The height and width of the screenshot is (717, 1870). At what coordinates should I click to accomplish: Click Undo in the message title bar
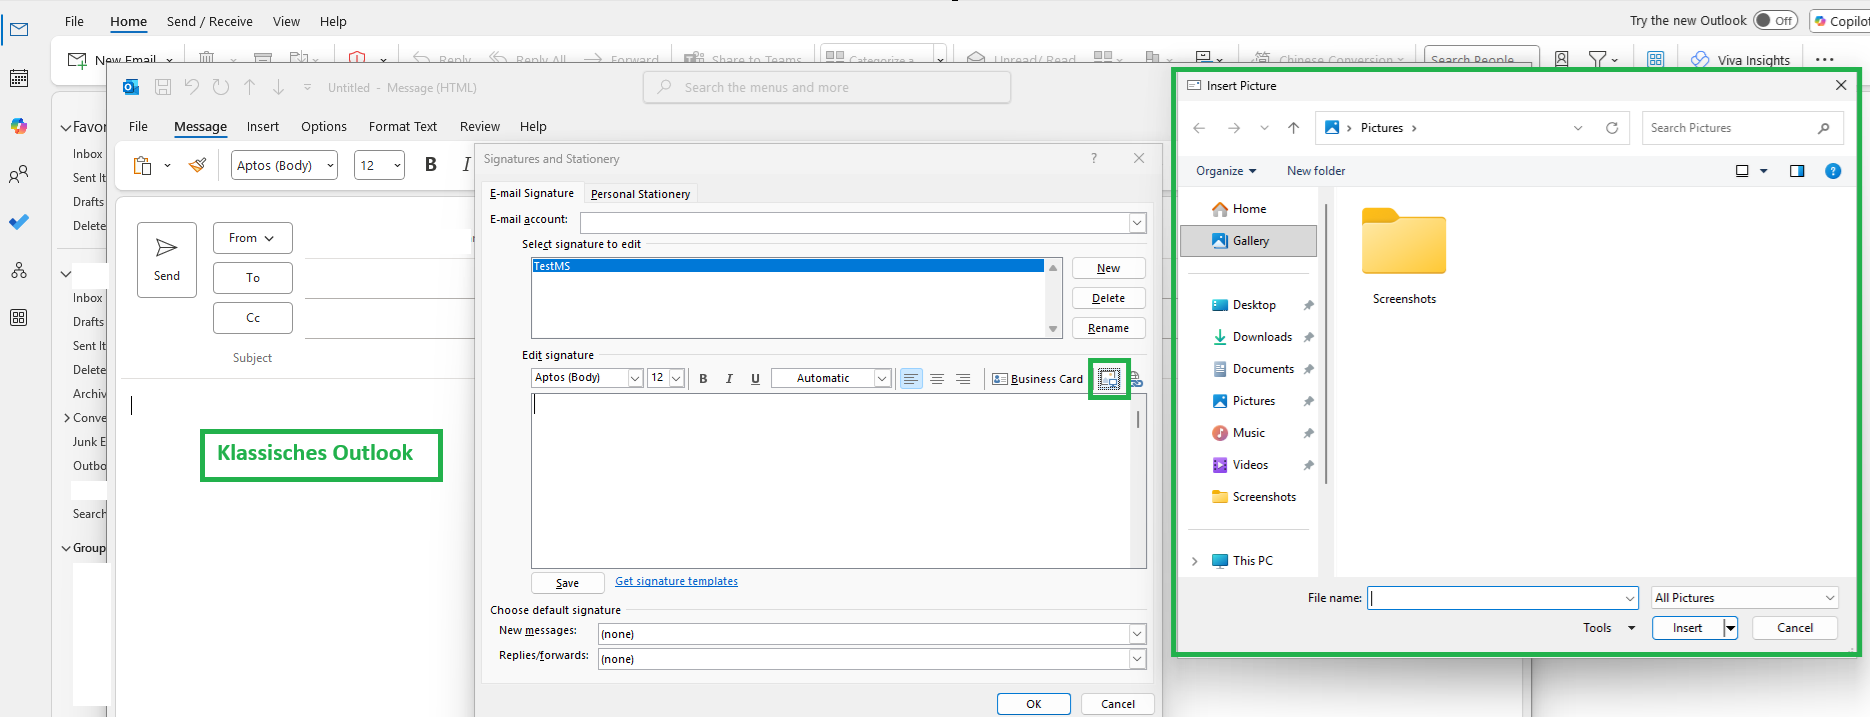click(192, 87)
